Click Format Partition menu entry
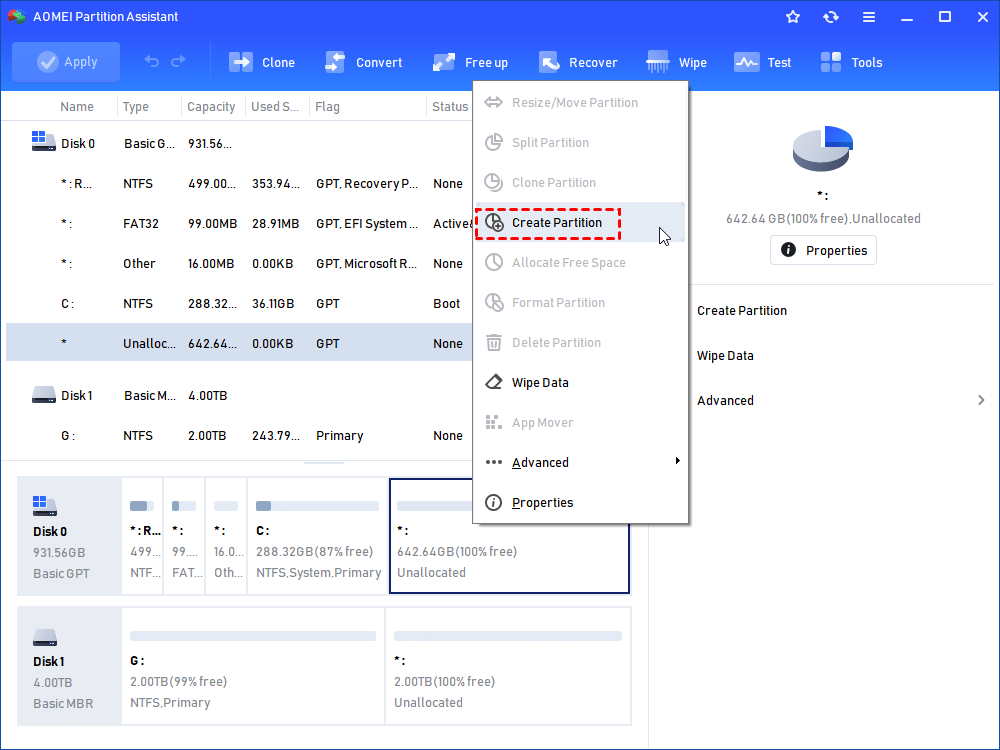This screenshot has width=1000, height=750. [x=580, y=303]
